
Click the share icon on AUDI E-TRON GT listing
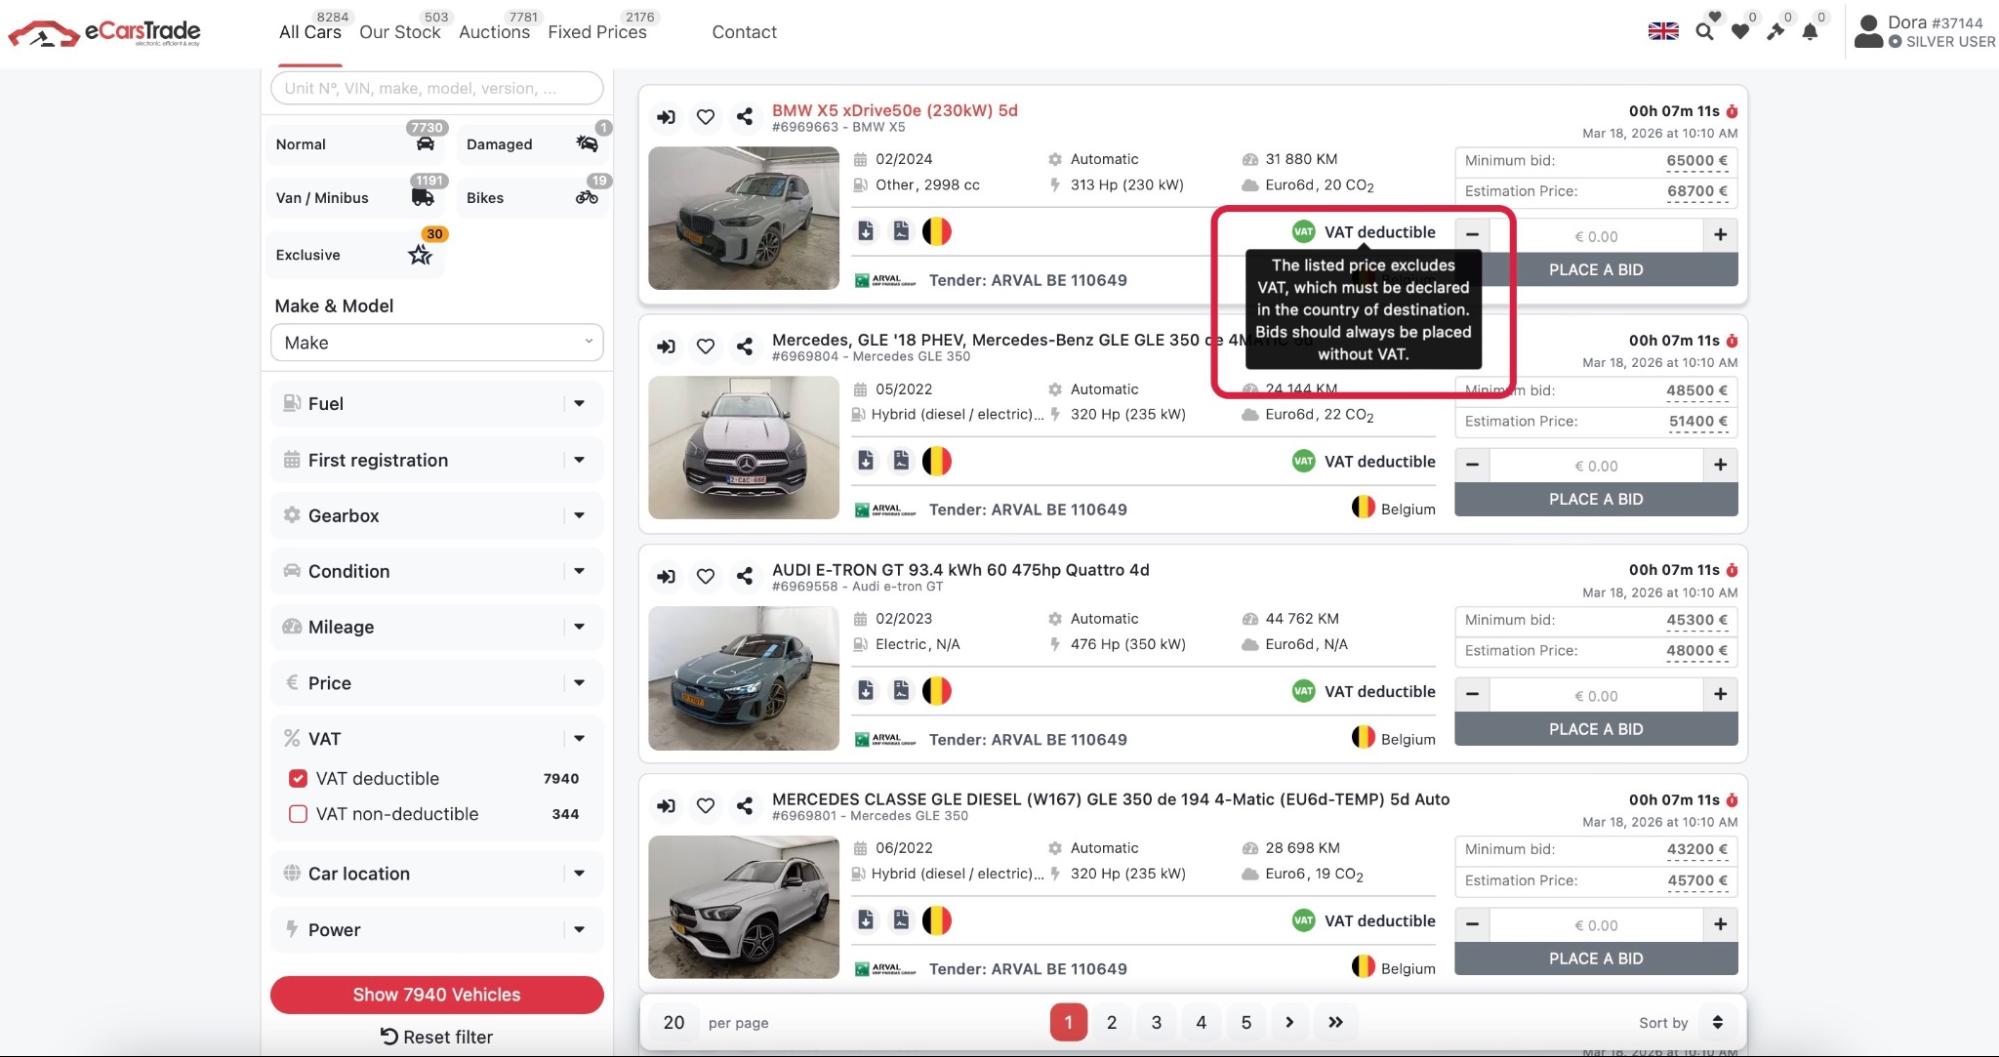coord(744,576)
